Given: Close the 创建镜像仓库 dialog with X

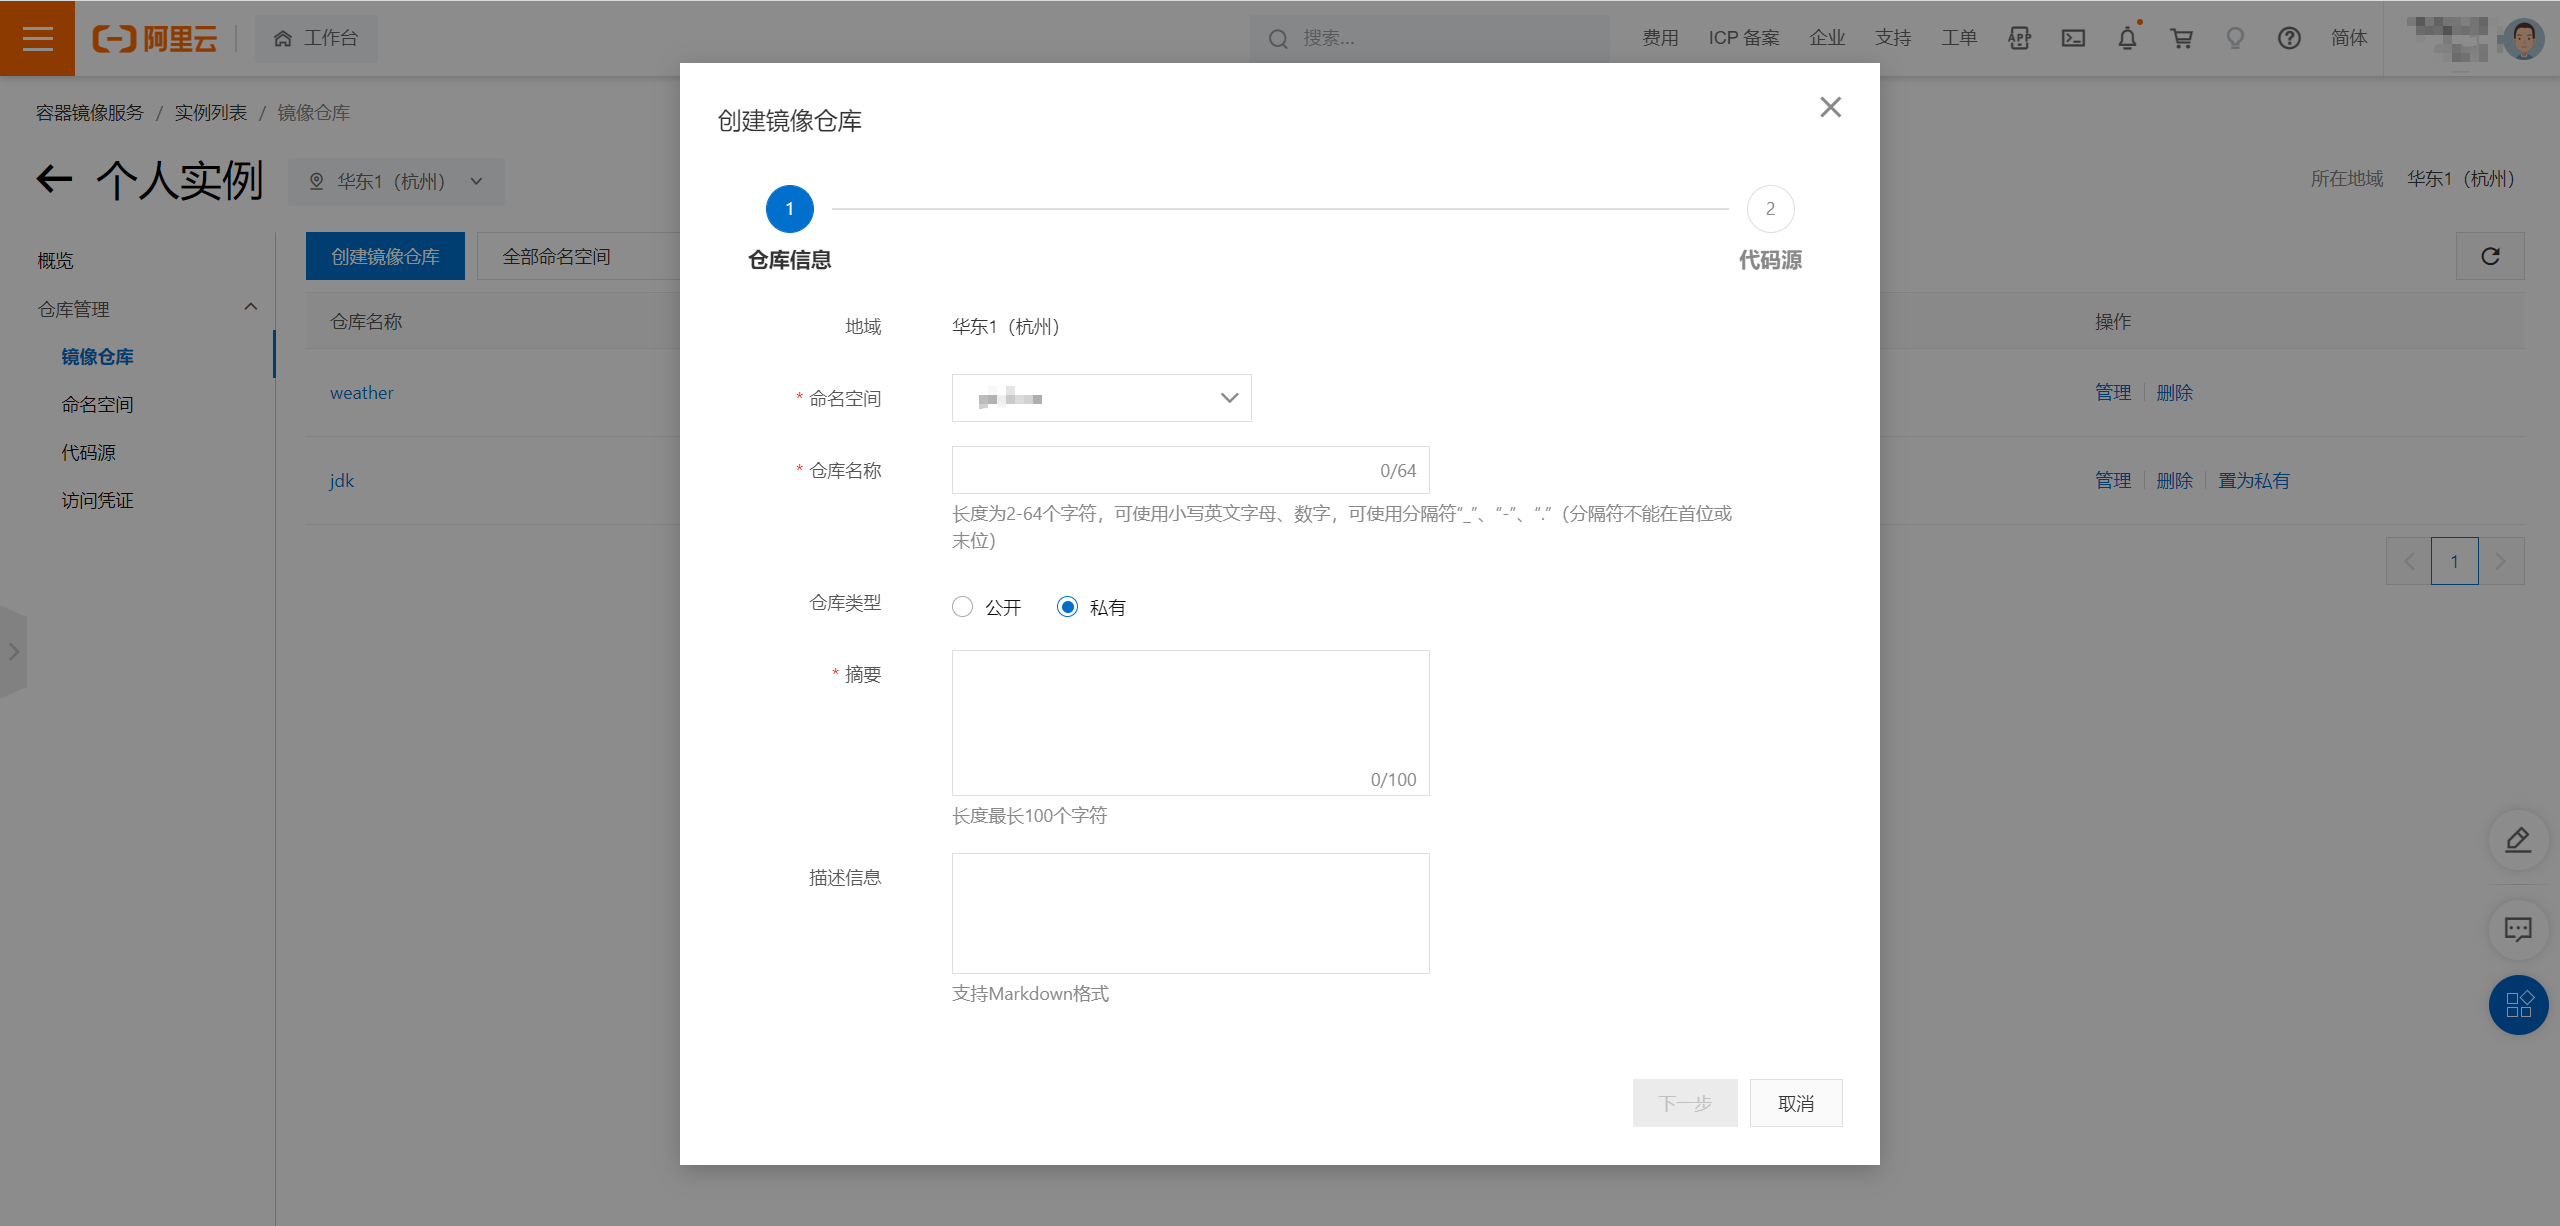Looking at the screenshot, I should (x=1830, y=107).
